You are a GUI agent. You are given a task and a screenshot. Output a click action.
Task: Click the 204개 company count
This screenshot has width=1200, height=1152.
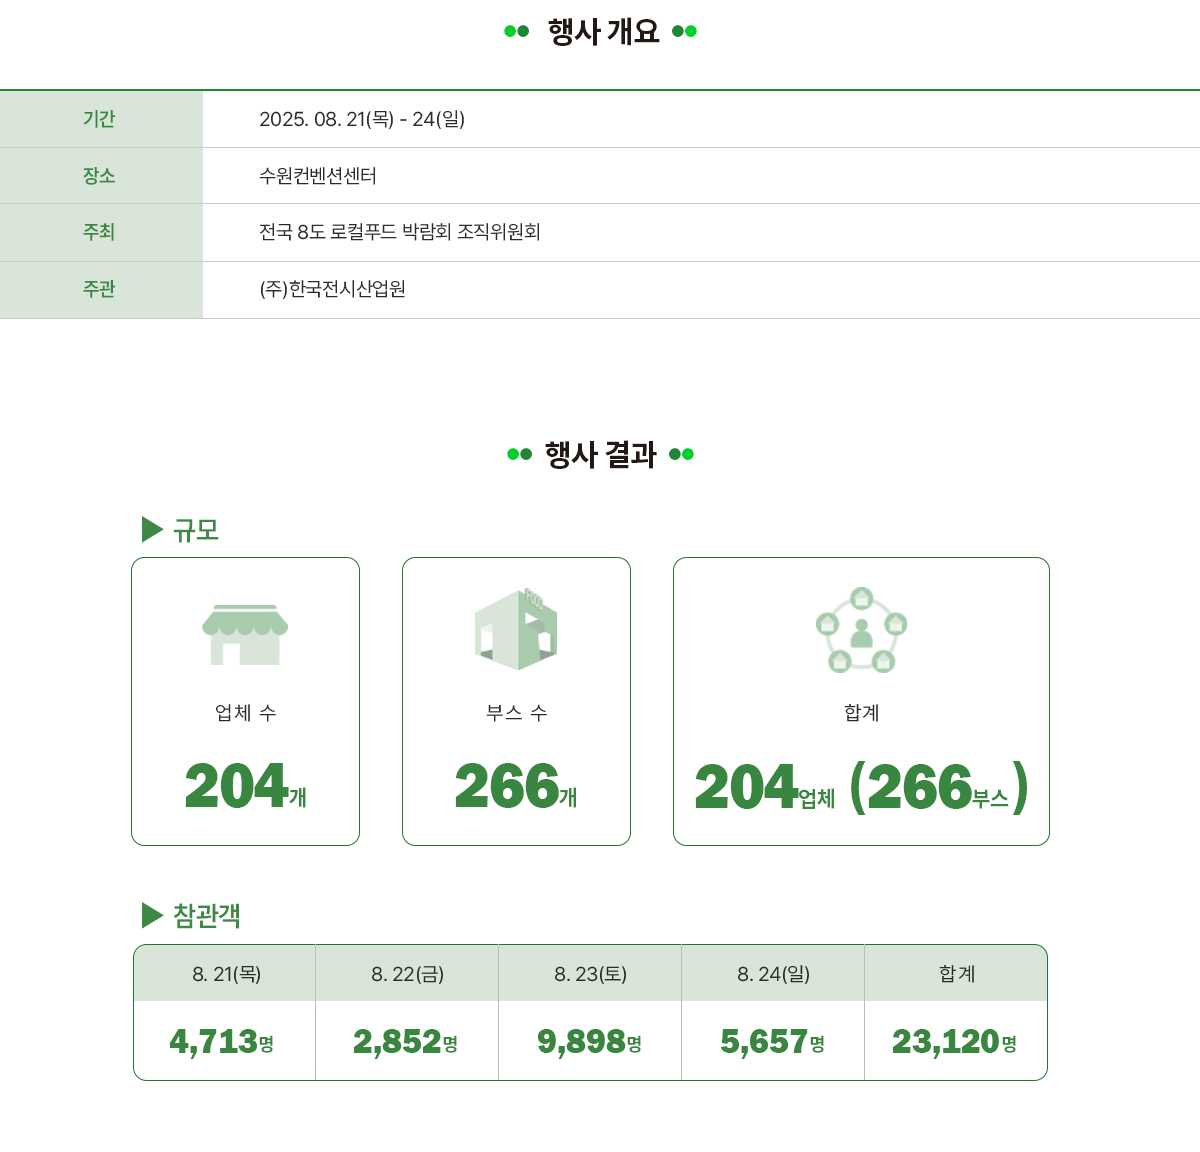[x=246, y=786]
